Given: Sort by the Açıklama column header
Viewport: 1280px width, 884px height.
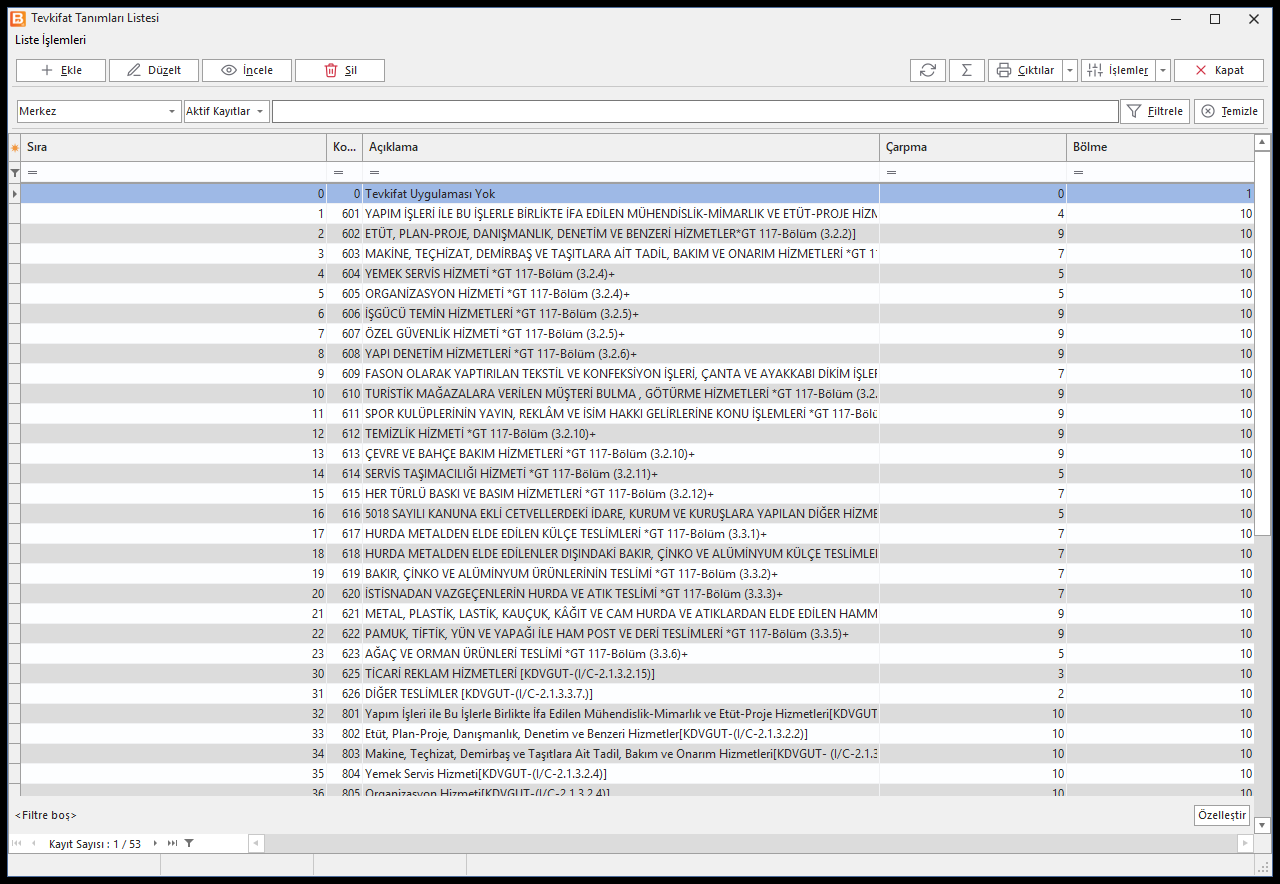Looking at the screenshot, I should pyautogui.click(x=621, y=147).
